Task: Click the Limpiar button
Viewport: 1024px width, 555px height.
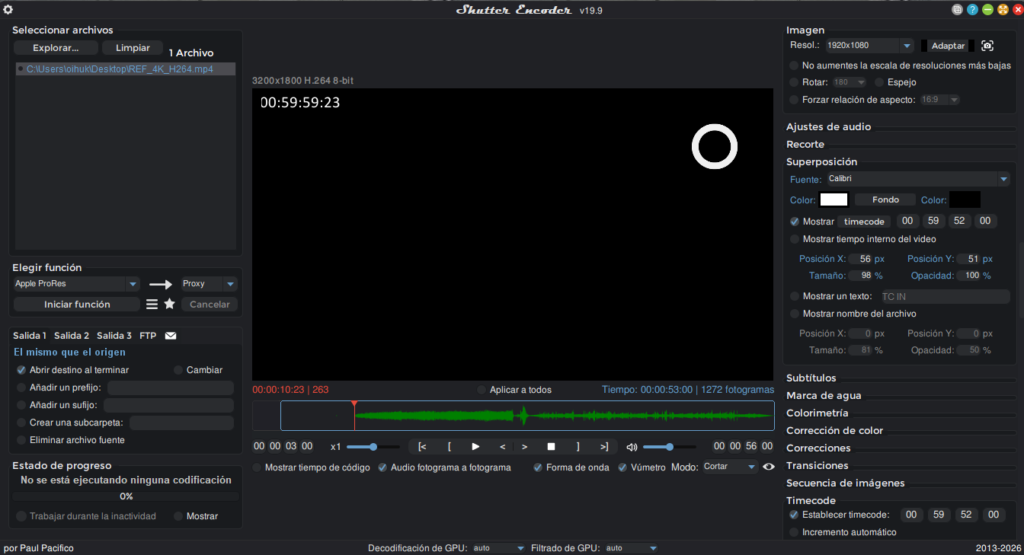Action: tap(133, 48)
